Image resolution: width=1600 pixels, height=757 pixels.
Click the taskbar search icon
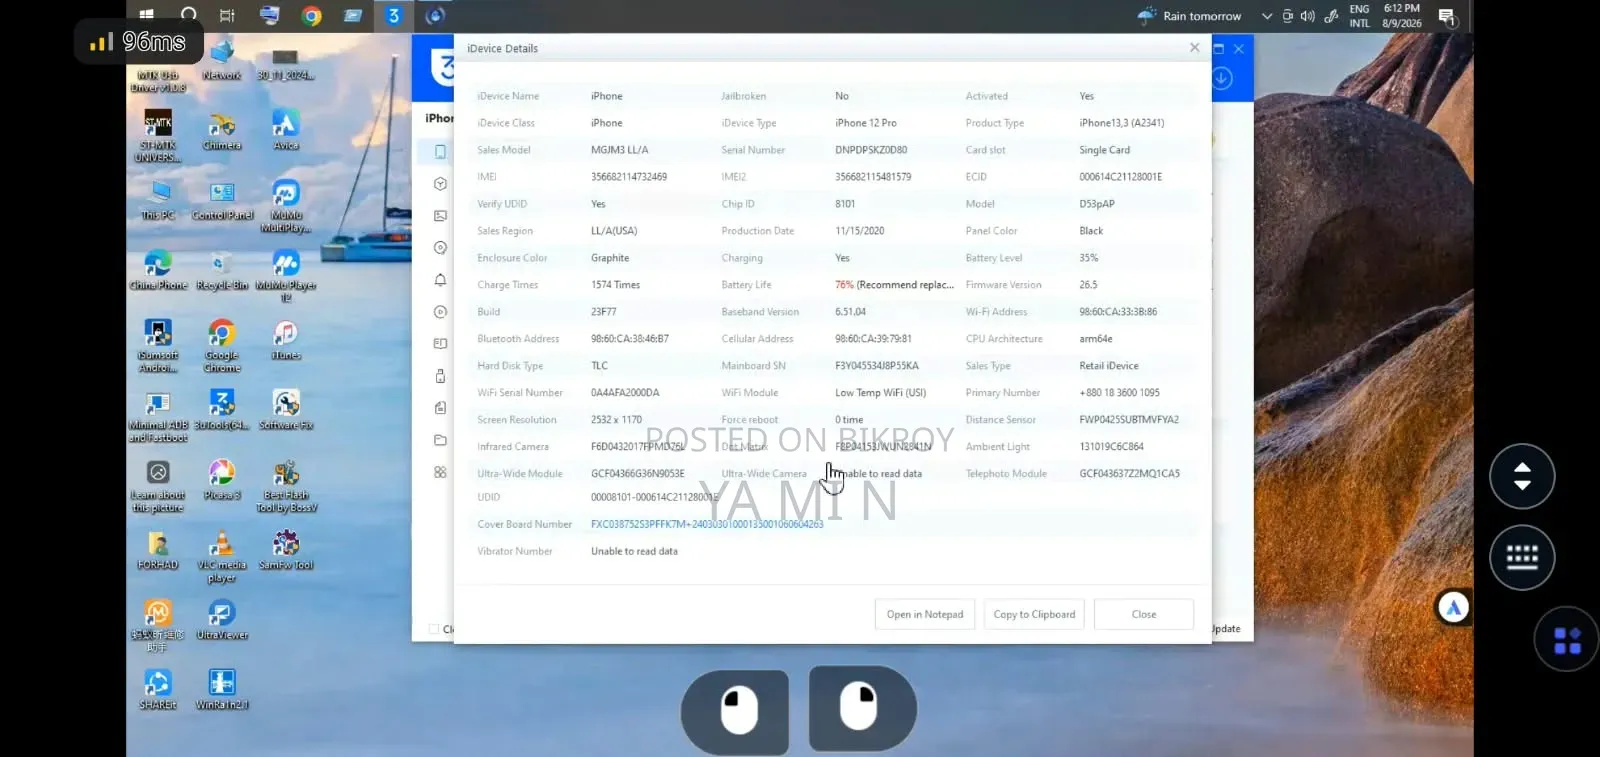tap(188, 15)
